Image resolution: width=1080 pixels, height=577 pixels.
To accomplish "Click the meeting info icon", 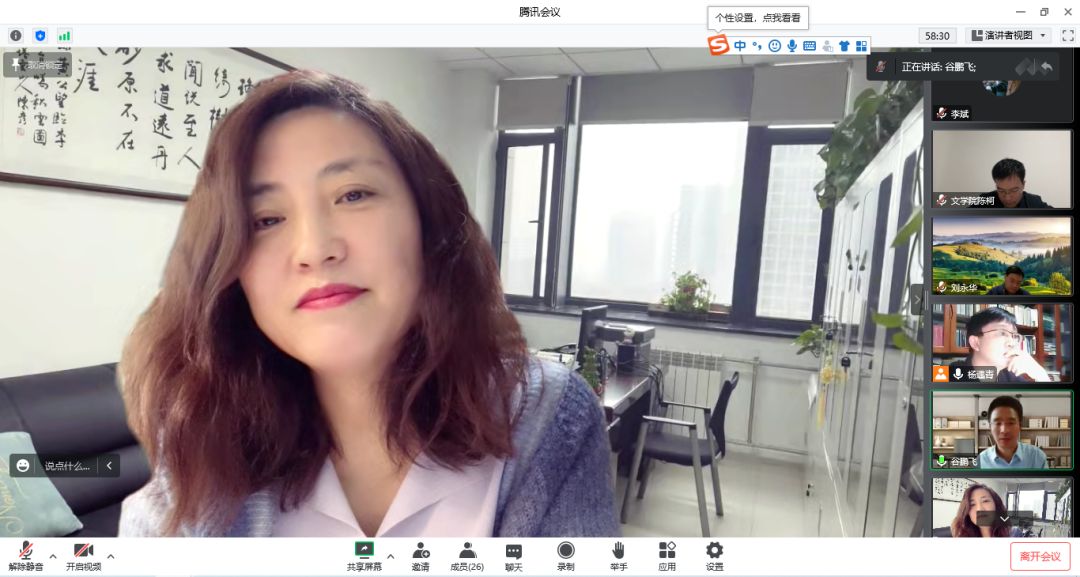I will coord(16,36).
